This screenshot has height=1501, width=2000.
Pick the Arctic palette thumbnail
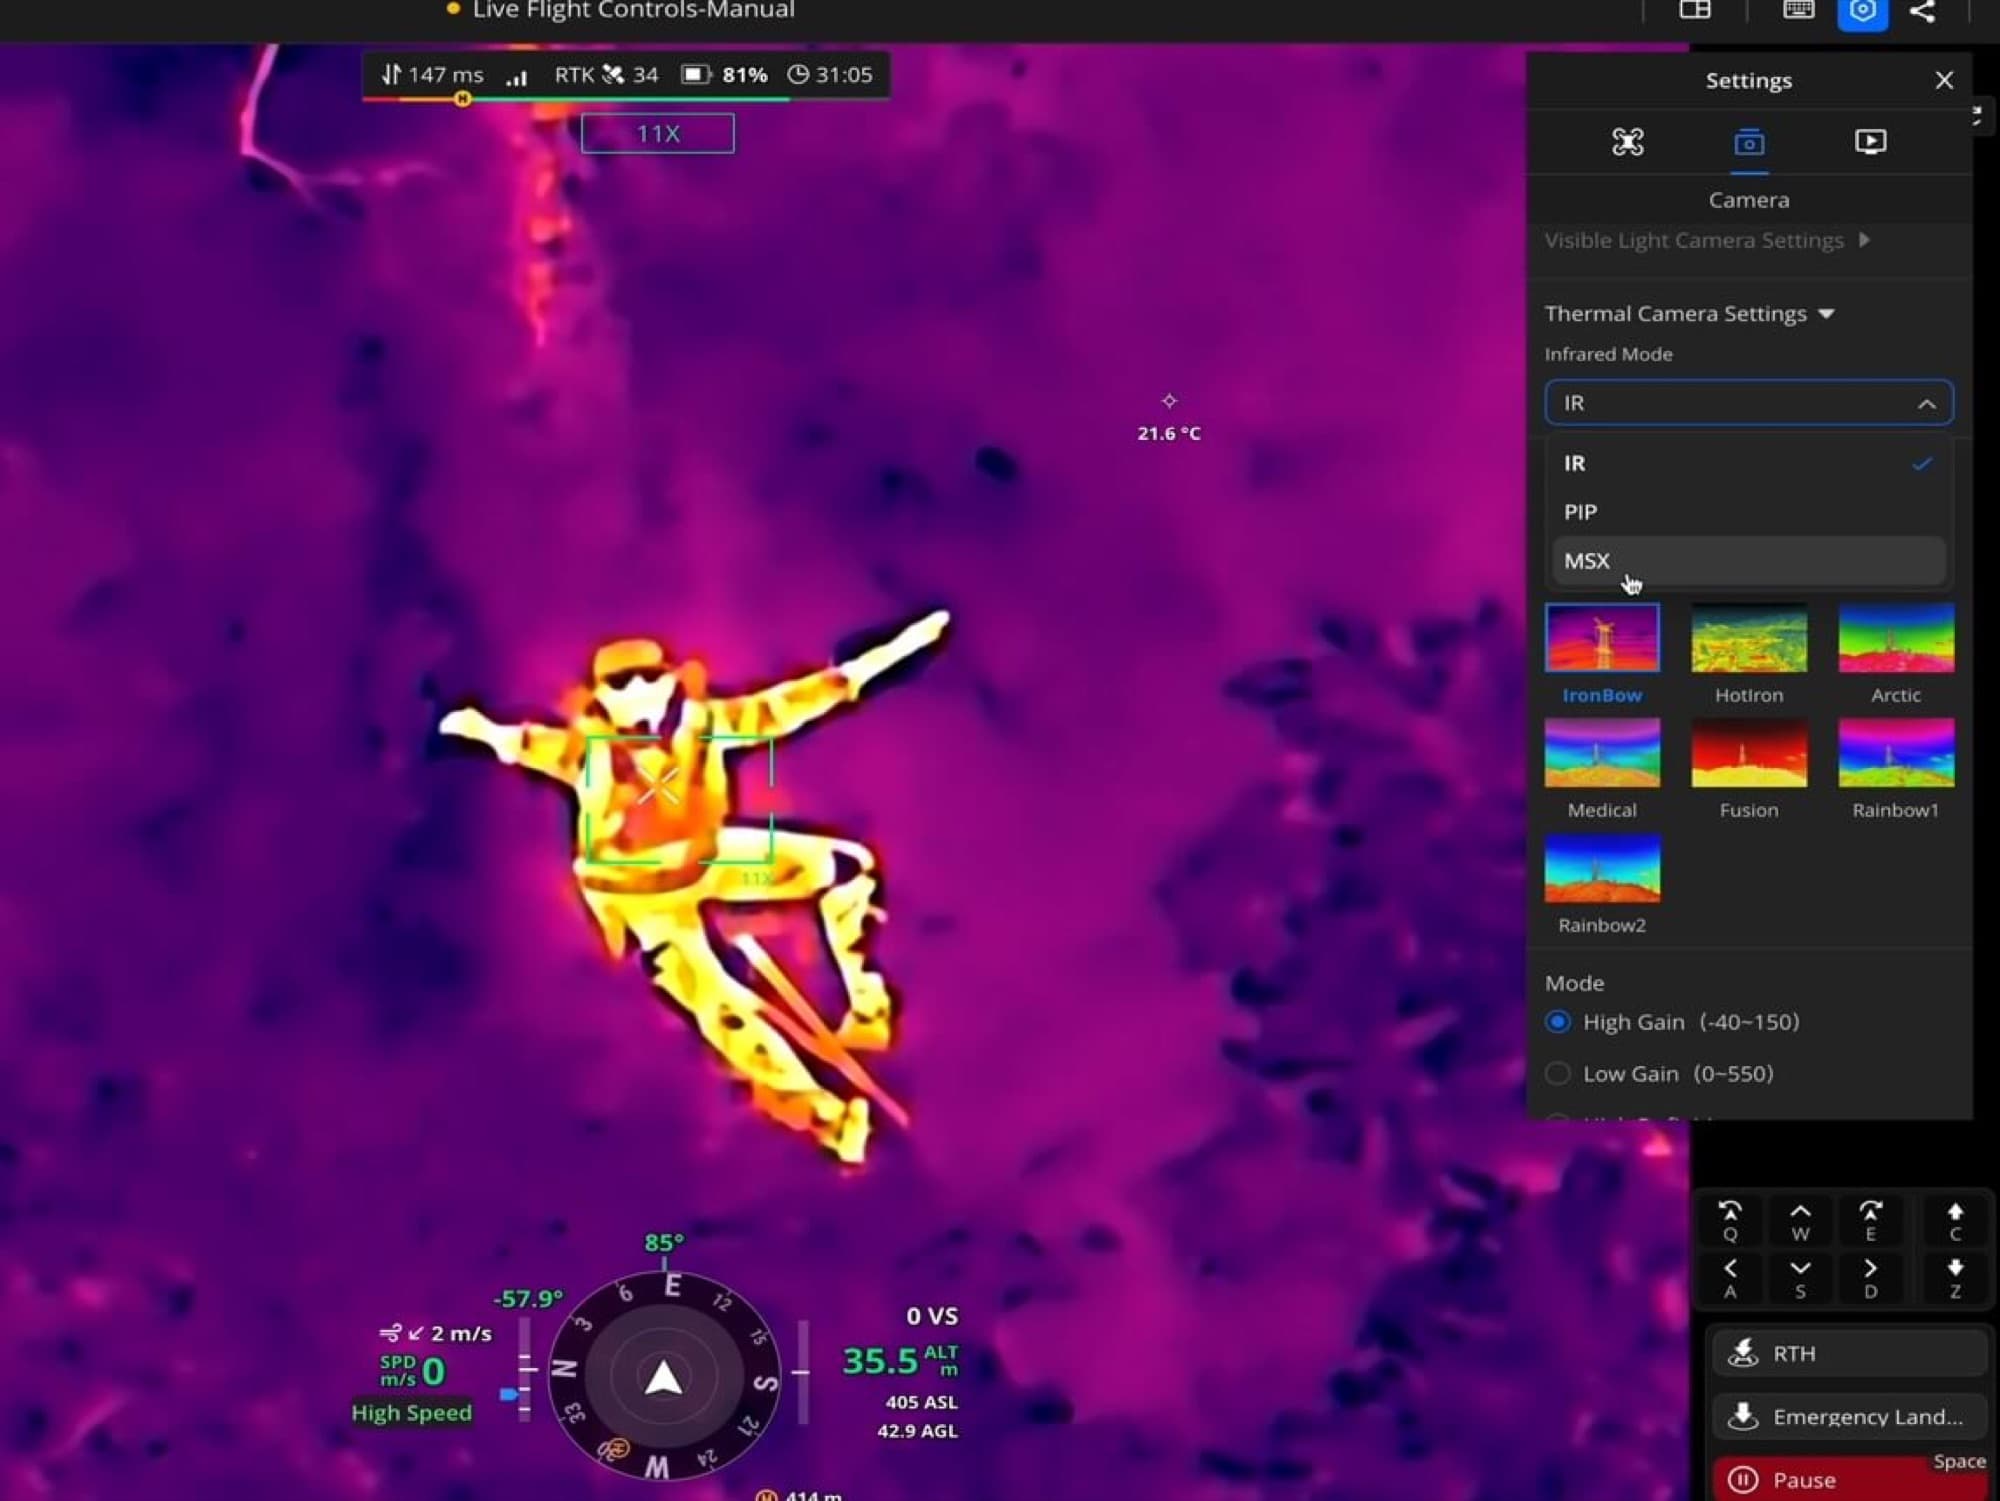point(1896,637)
